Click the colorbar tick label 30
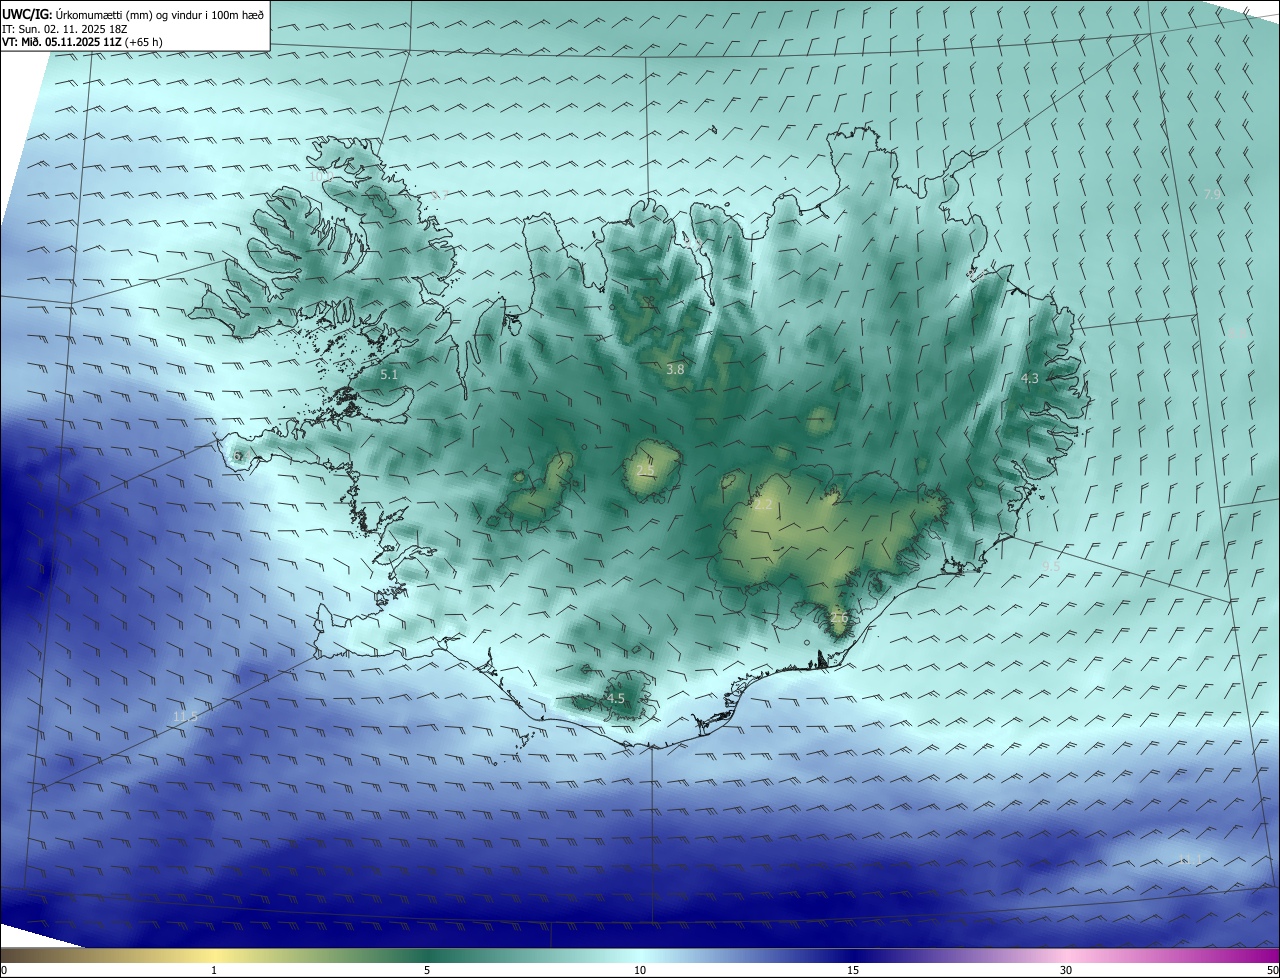The width and height of the screenshot is (1280, 978). click(x=1066, y=970)
